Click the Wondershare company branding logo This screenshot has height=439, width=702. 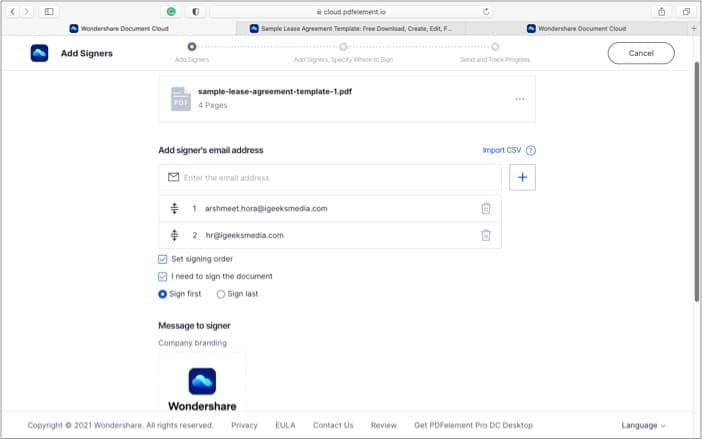pos(202,381)
